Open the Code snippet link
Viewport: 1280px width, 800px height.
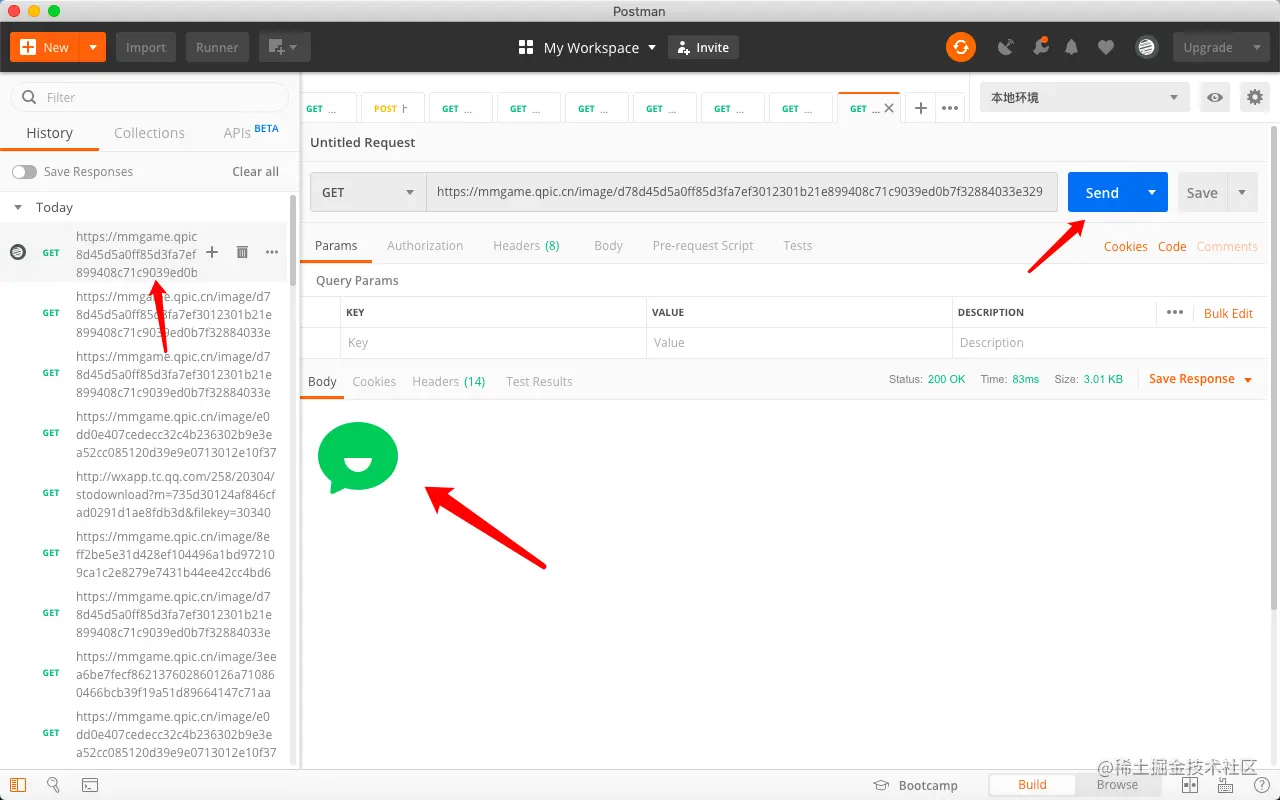tap(1172, 246)
